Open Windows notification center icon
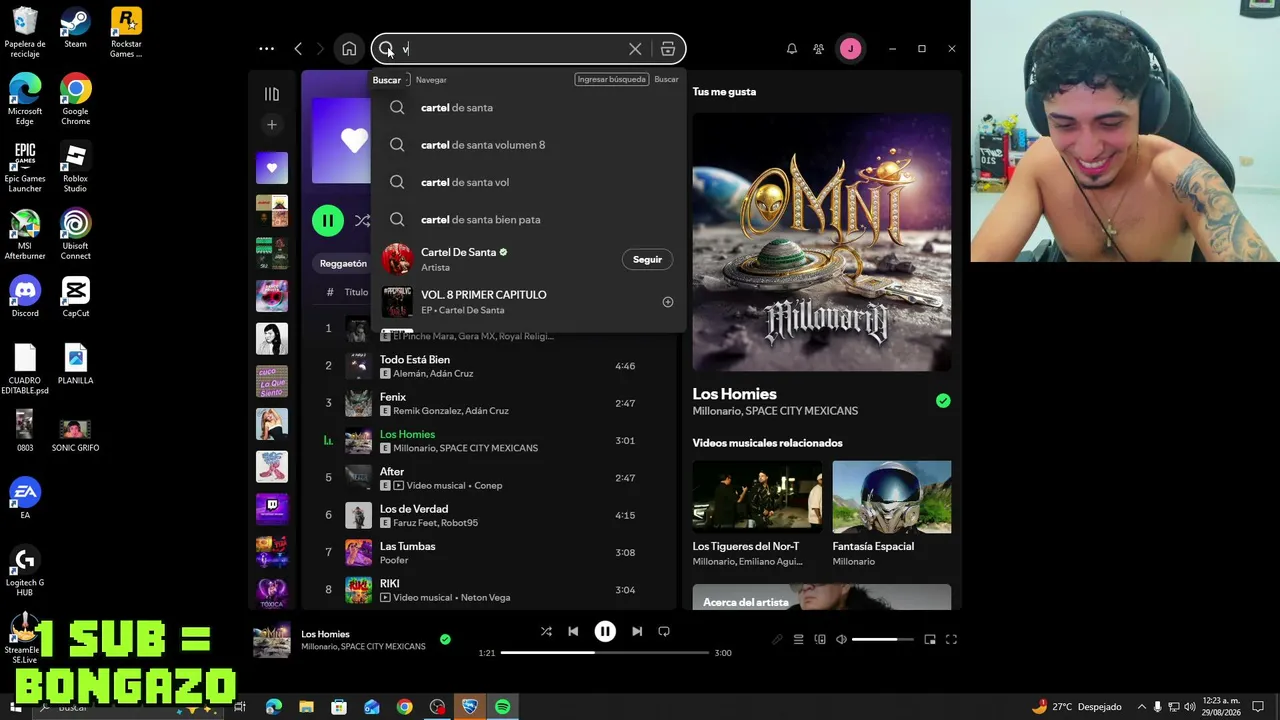Screen dimensions: 1280x720 [1259, 707]
